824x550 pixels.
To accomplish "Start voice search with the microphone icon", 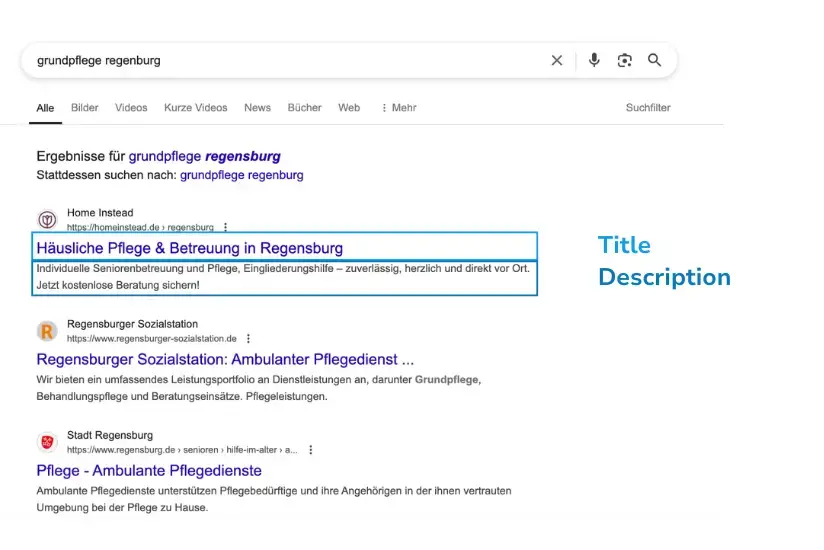I will click(594, 60).
